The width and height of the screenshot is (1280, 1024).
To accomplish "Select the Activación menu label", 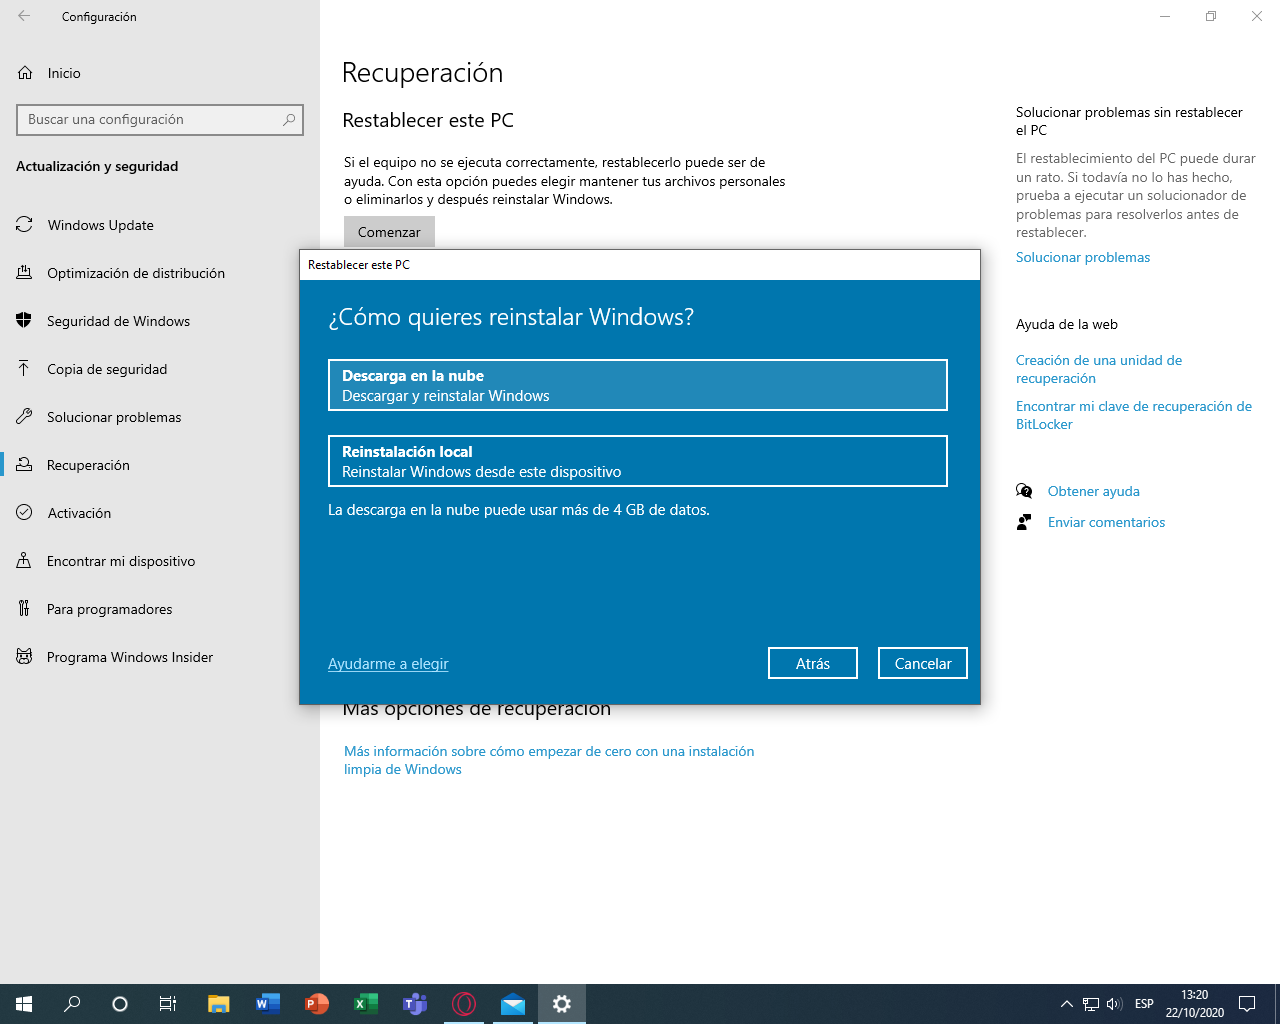I will tap(79, 513).
